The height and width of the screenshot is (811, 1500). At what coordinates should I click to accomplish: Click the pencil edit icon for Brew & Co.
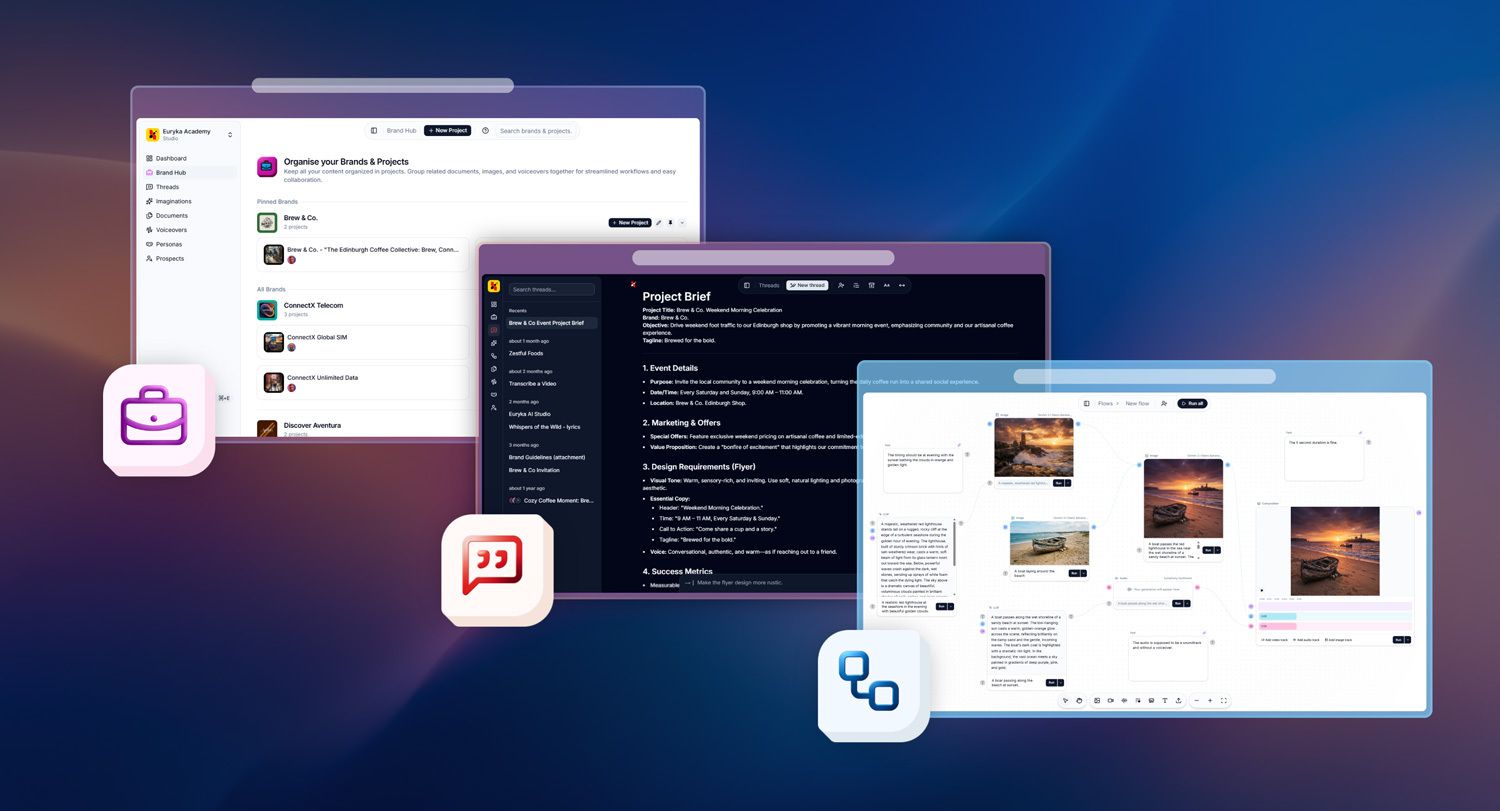[658, 223]
